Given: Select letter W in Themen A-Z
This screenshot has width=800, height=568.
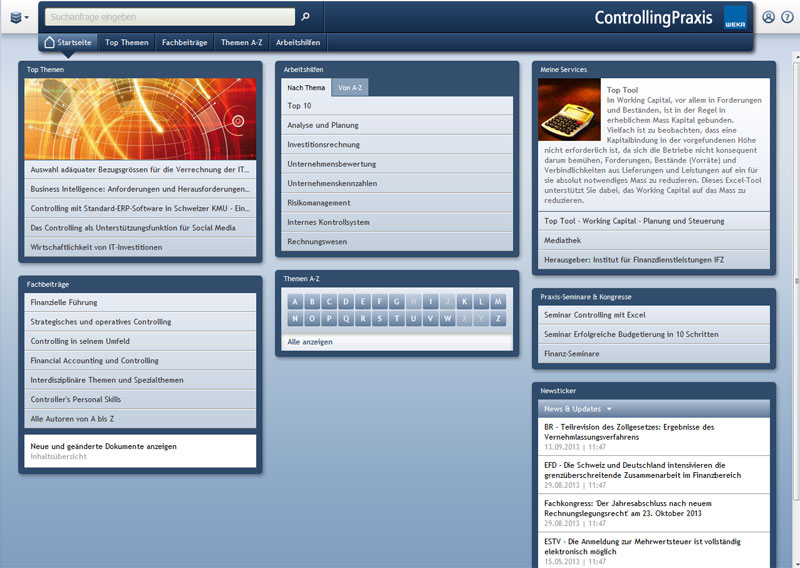Looking at the screenshot, I should coord(447,319).
